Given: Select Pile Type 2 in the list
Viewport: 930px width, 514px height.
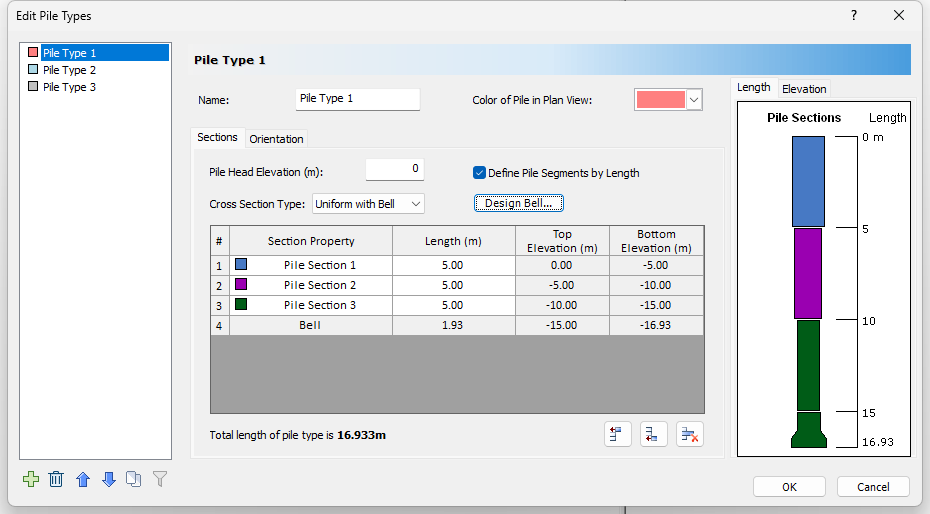Looking at the screenshot, I should pos(69,70).
